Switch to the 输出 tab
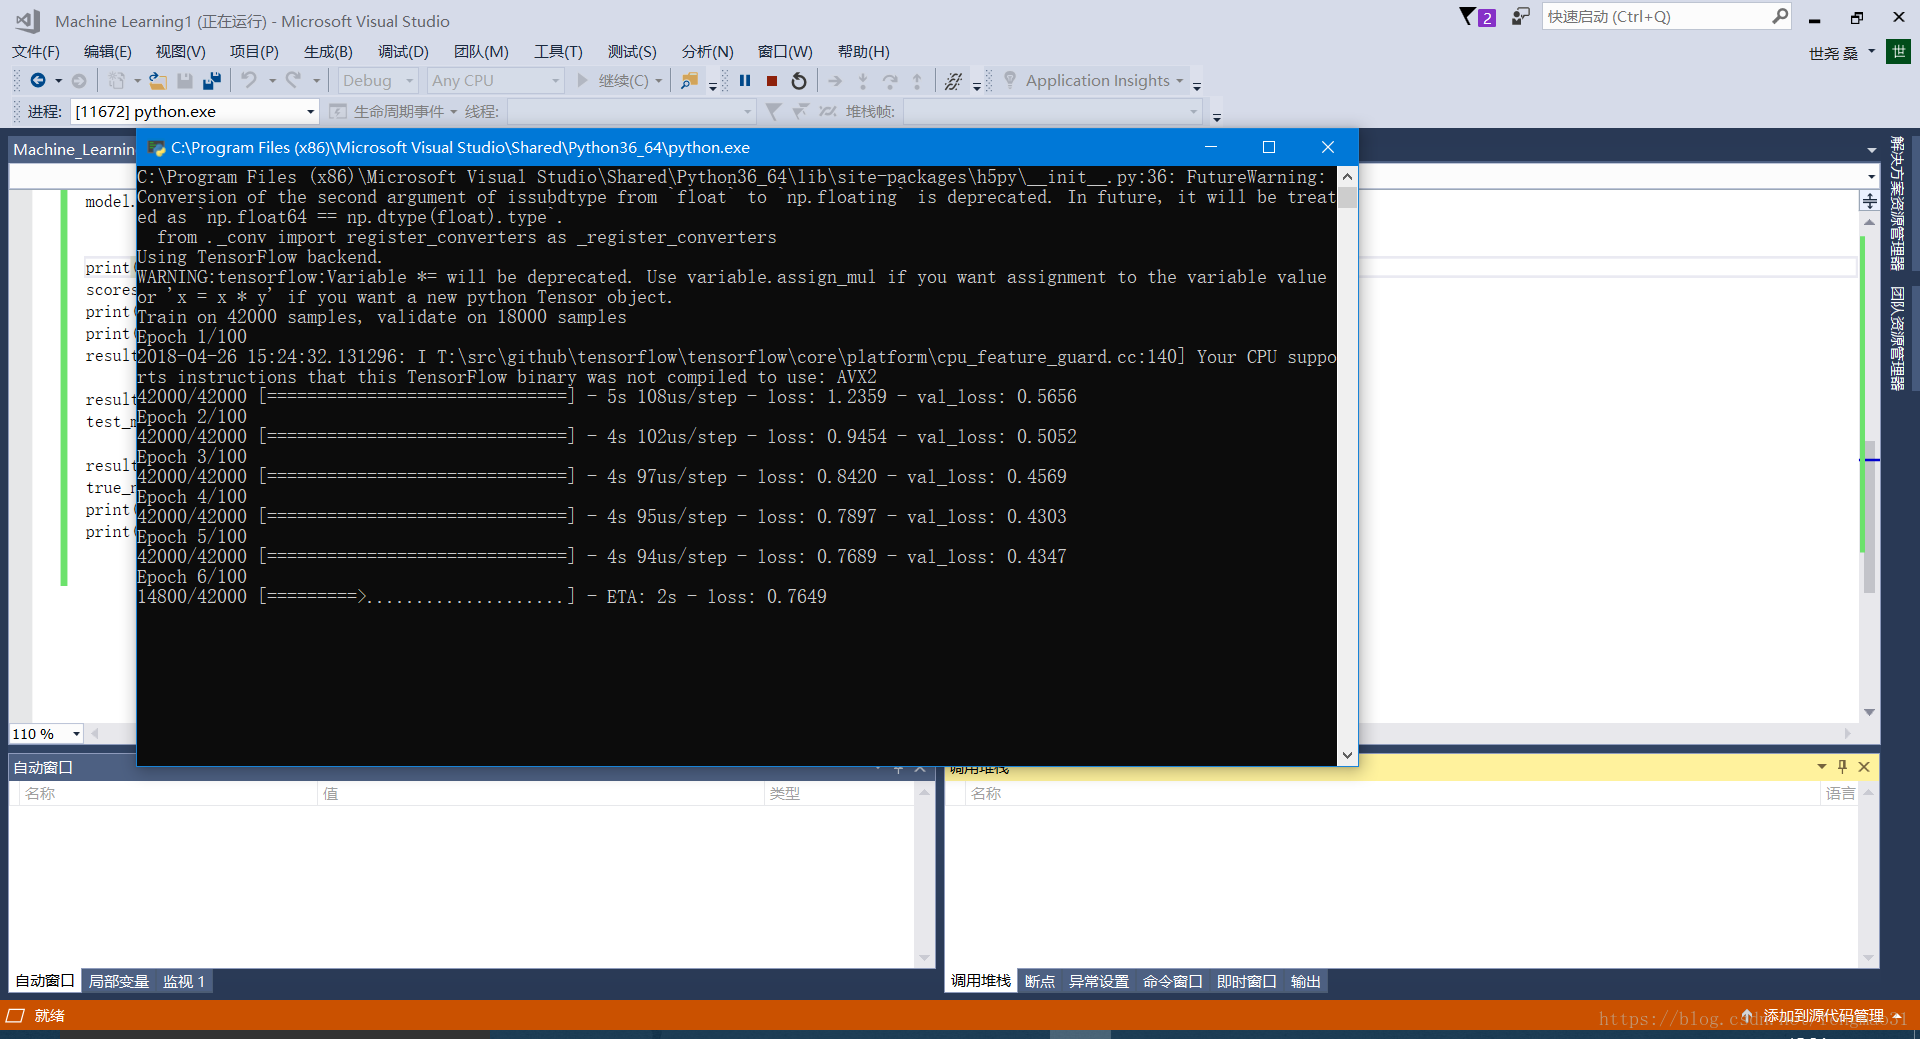 pos(1306,982)
